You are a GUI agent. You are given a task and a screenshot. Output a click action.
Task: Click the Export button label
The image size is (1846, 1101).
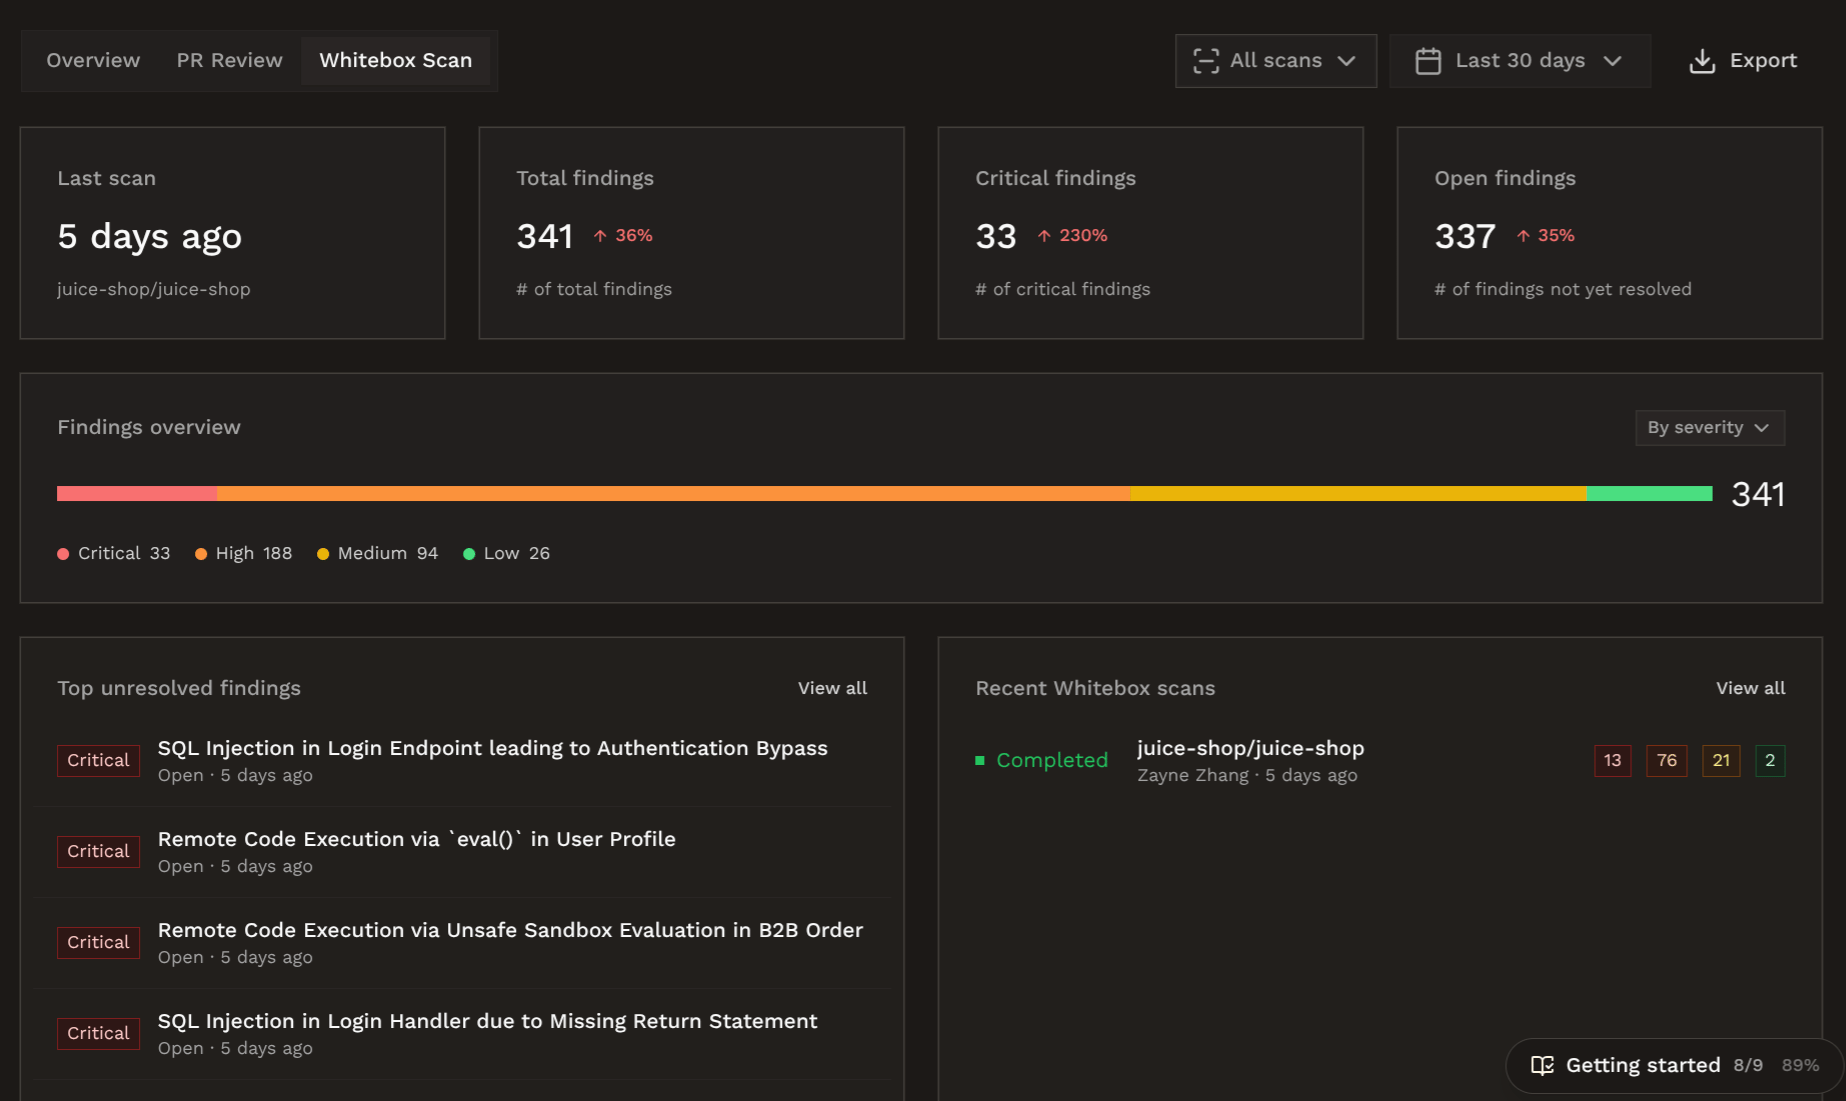(x=1763, y=60)
